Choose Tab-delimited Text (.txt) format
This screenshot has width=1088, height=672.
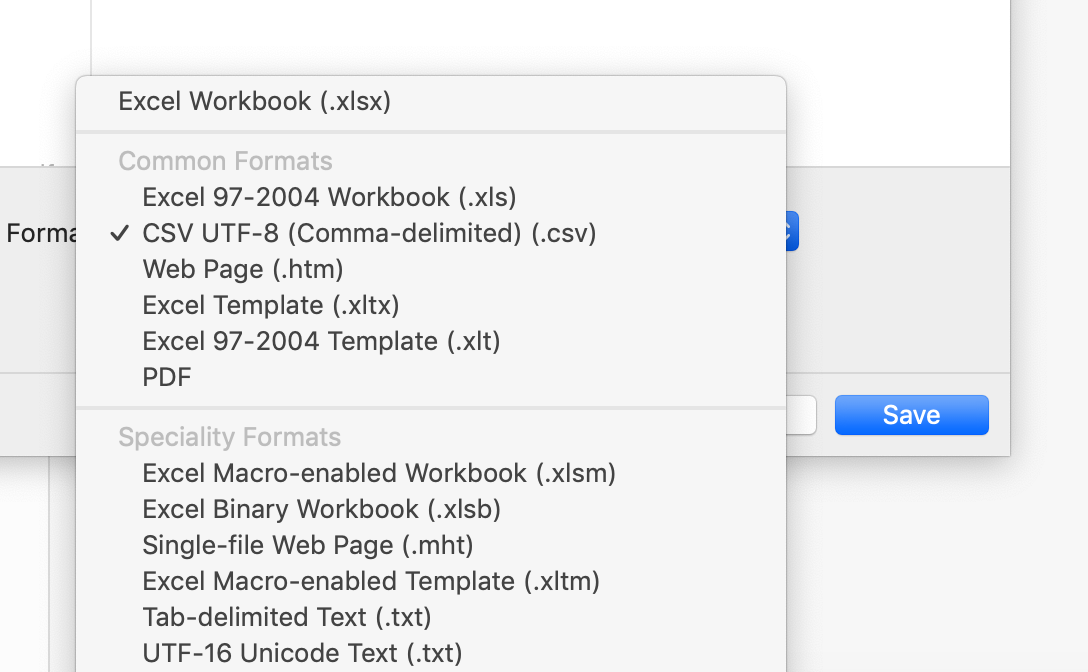(x=287, y=617)
